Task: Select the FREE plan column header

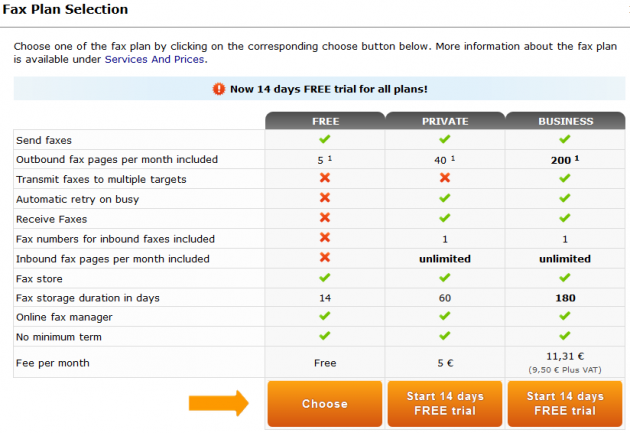Action: (x=325, y=121)
